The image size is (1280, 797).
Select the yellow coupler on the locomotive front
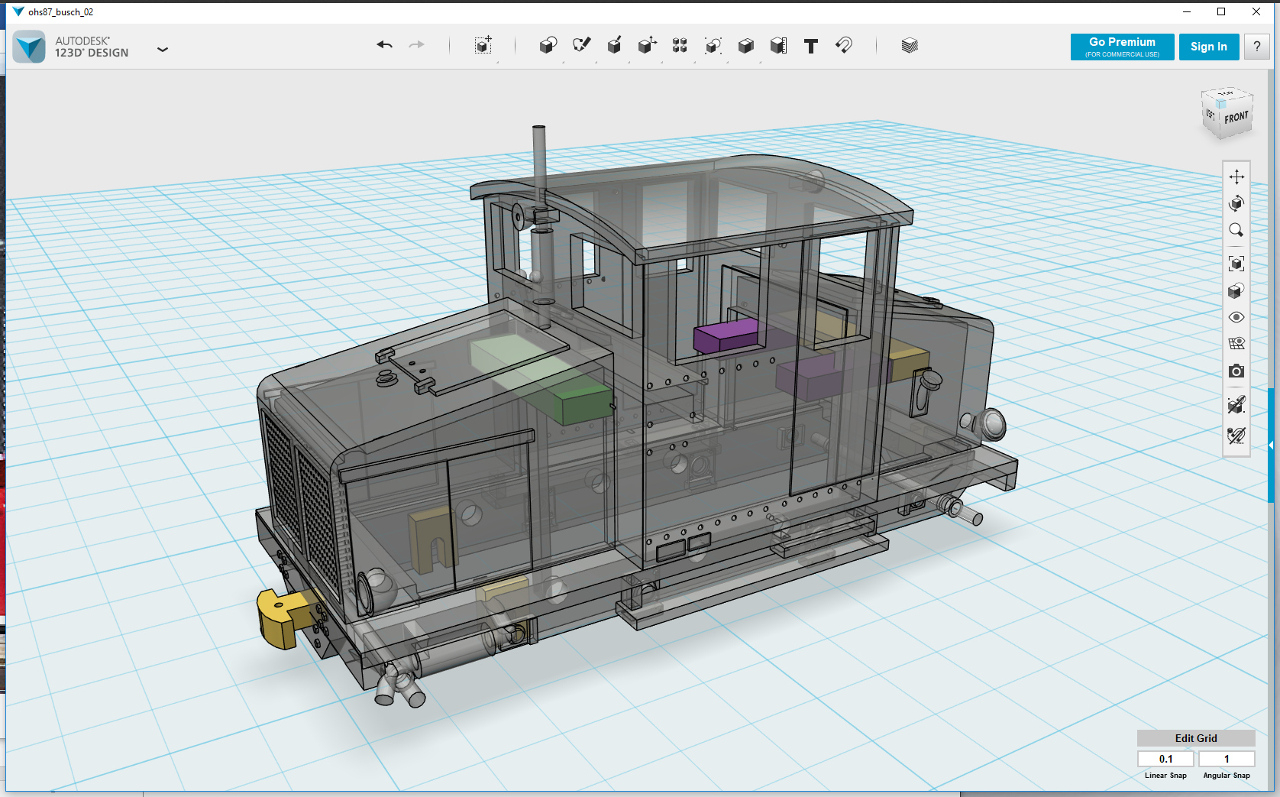[282, 617]
